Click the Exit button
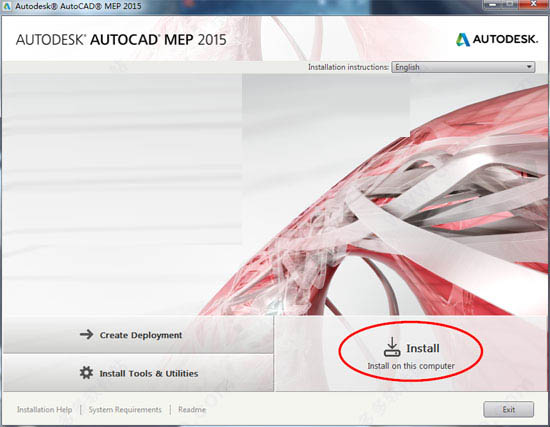This screenshot has height=427, width=550. coord(508,409)
